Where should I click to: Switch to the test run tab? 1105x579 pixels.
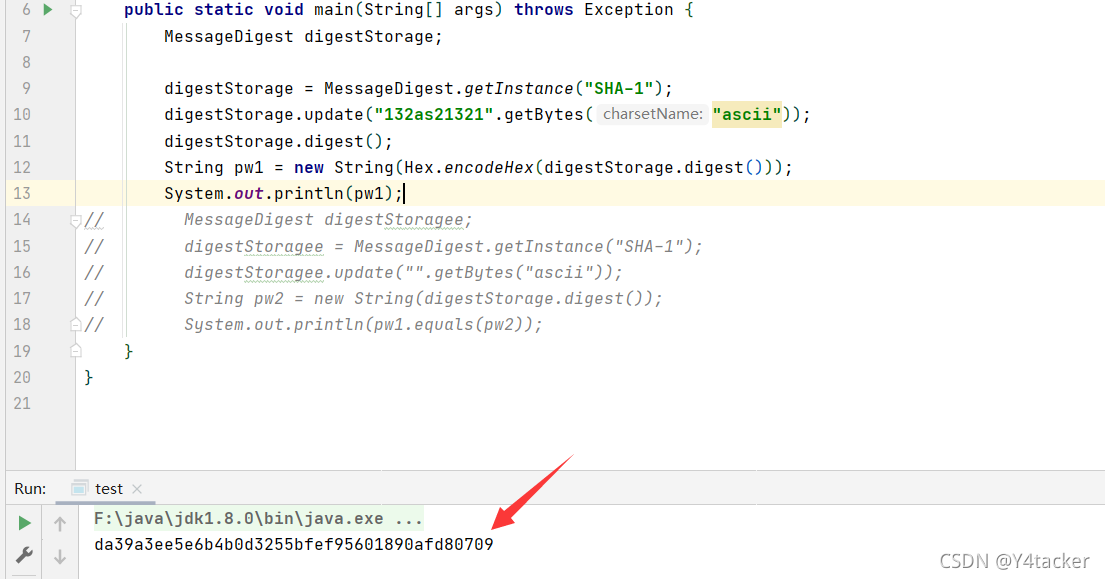pyautogui.click(x=108, y=489)
